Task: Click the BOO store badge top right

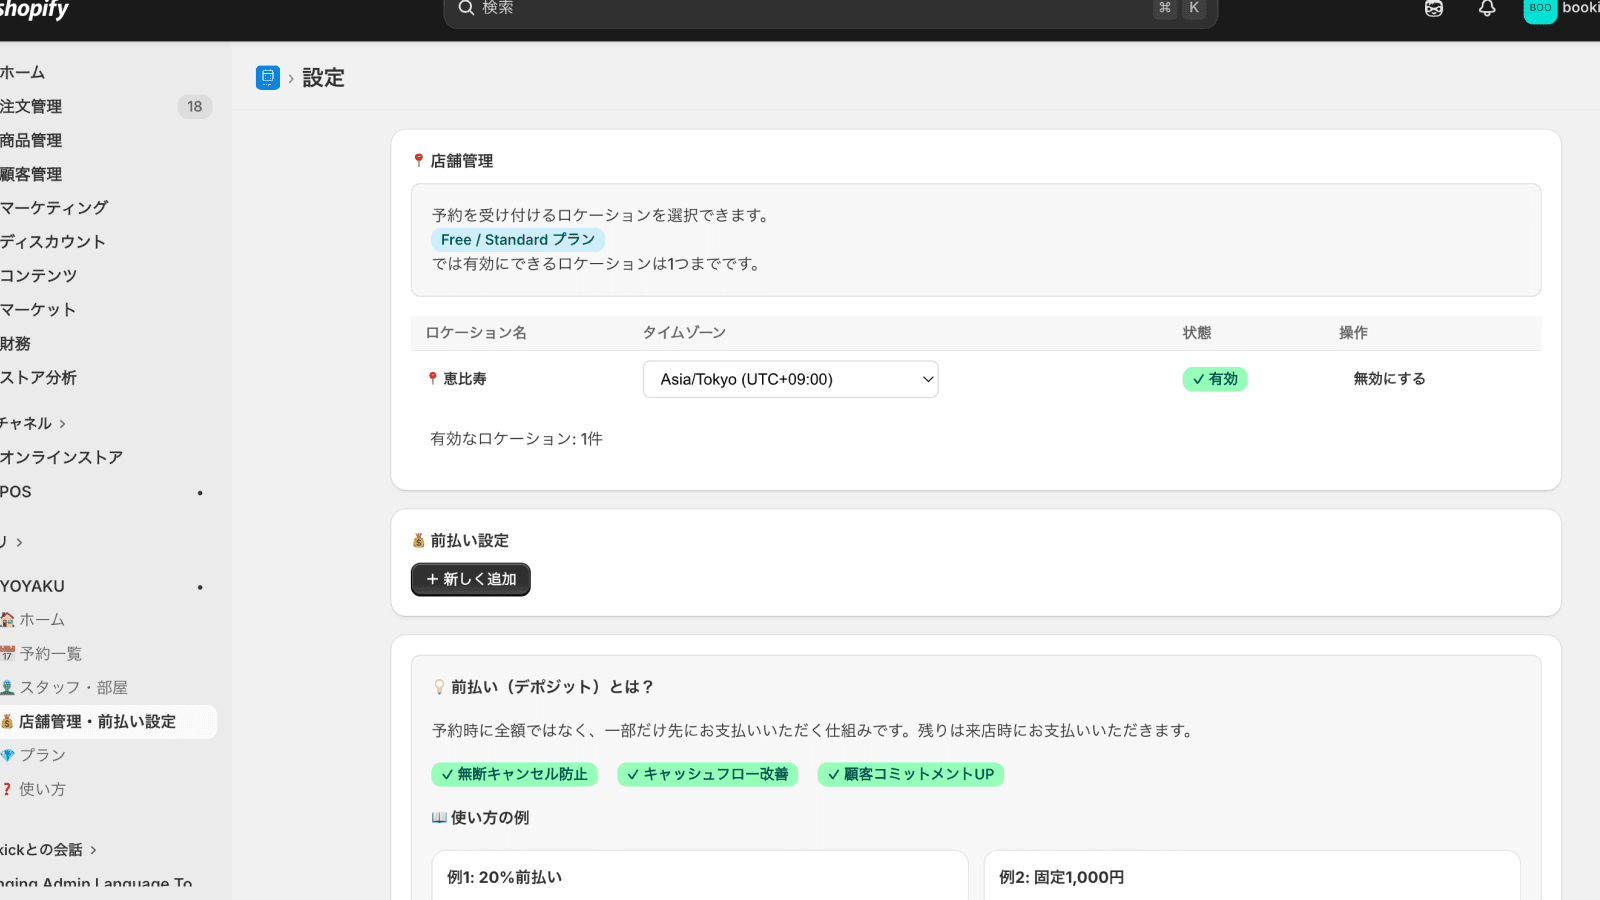Action: (x=1539, y=10)
